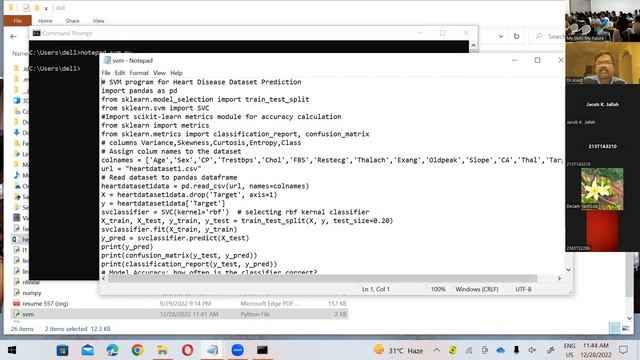The width and height of the screenshot is (640, 360).
Task: Open Quick Access Toolbar customize dropdown
Action: tap(46, 8)
